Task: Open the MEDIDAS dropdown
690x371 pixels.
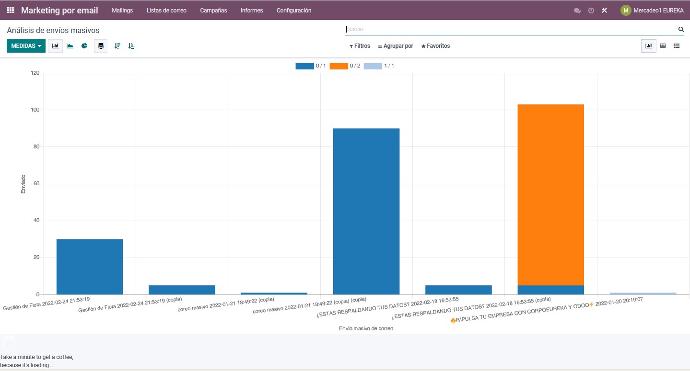Action: click(26, 46)
